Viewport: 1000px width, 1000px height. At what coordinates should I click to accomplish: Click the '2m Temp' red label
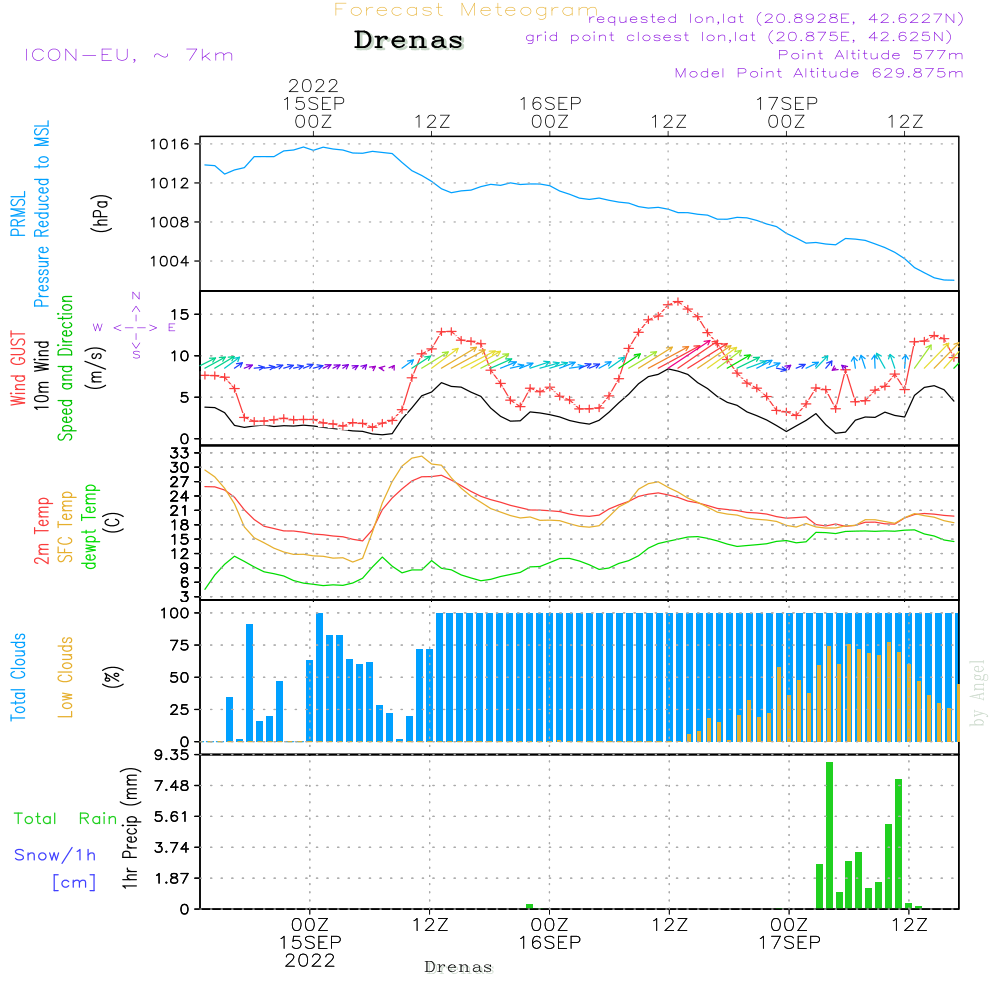[x=41, y=531]
